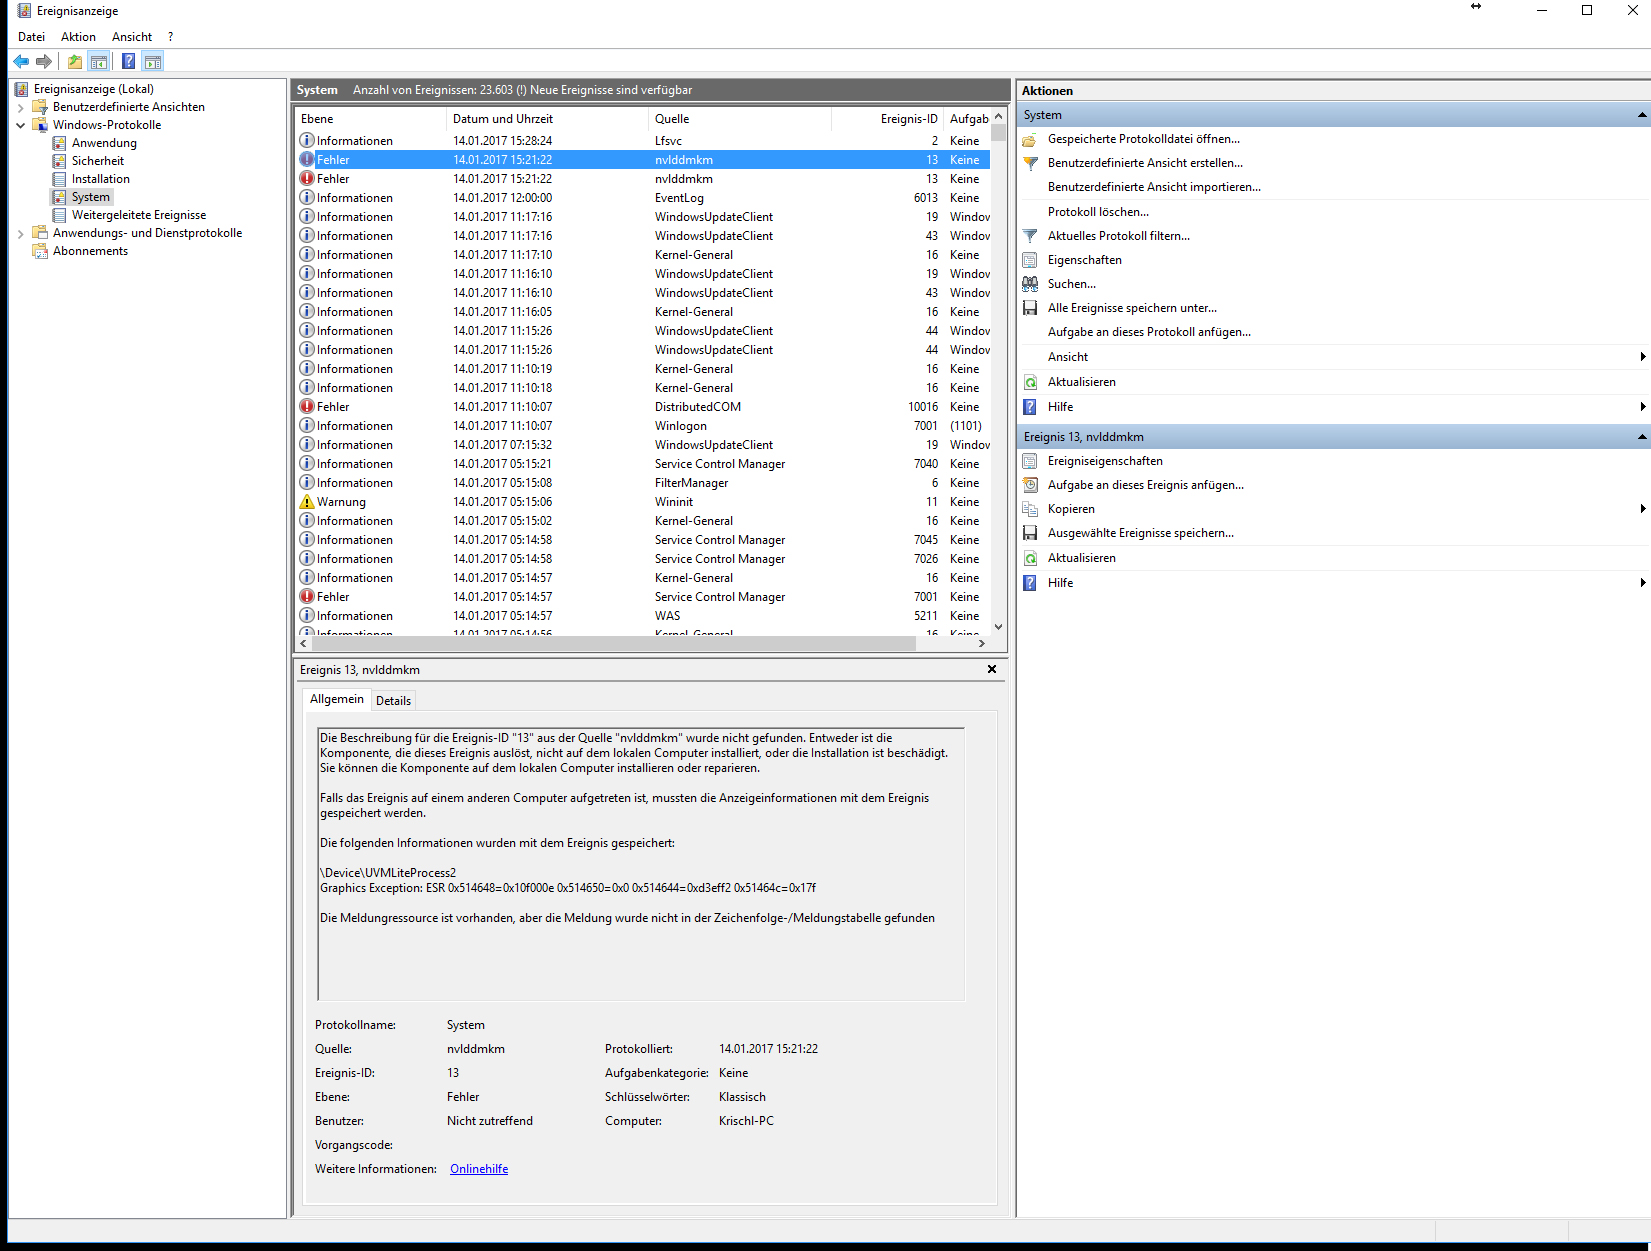This screenshot has width=1651, height=1251.
Task: Click the Forward arrow in the toolbar
Action: [x=44, y=62]
